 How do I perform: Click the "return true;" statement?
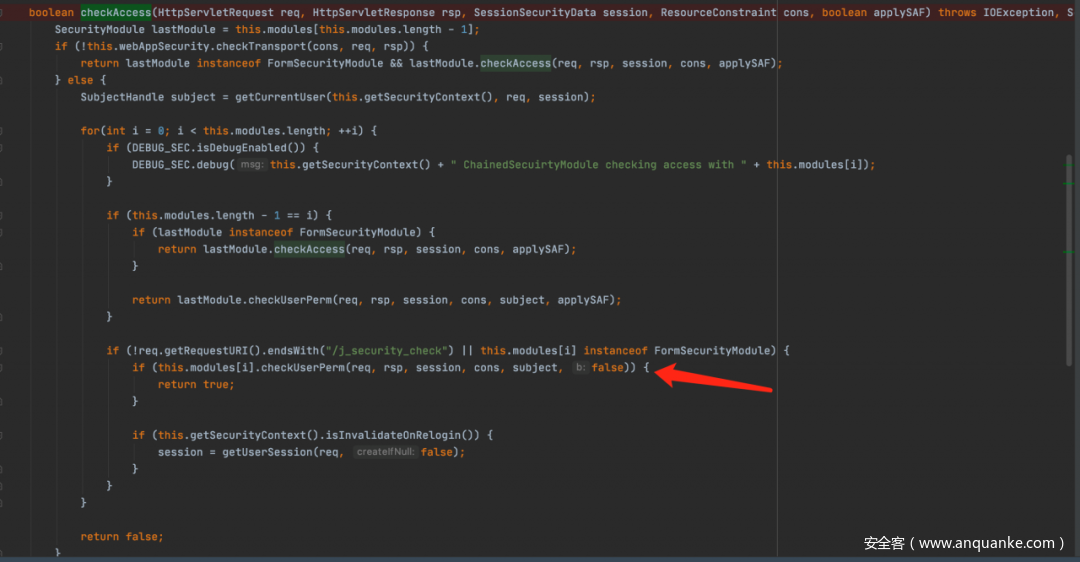coord(196,384)
